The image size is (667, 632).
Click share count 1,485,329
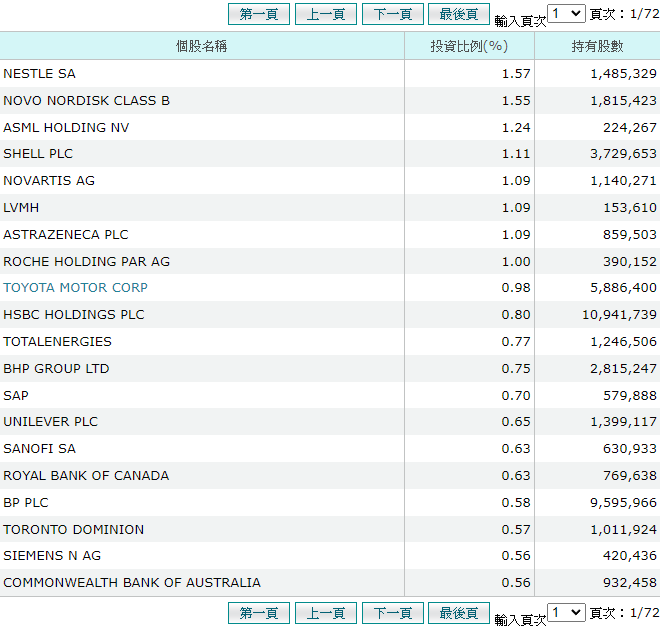point(624,74)
